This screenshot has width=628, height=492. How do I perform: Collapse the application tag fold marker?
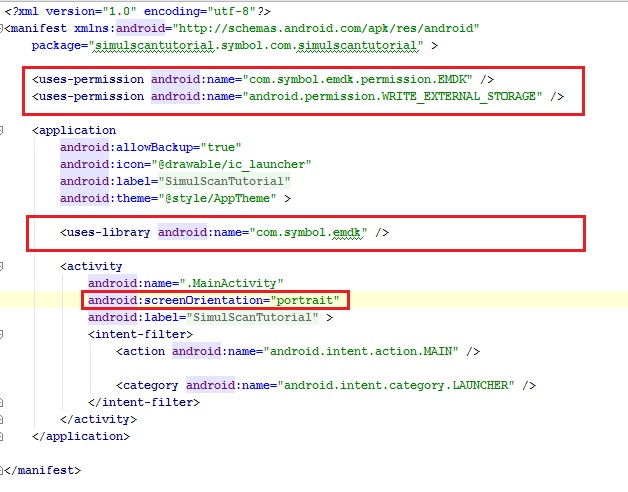[x=4, y=130]
